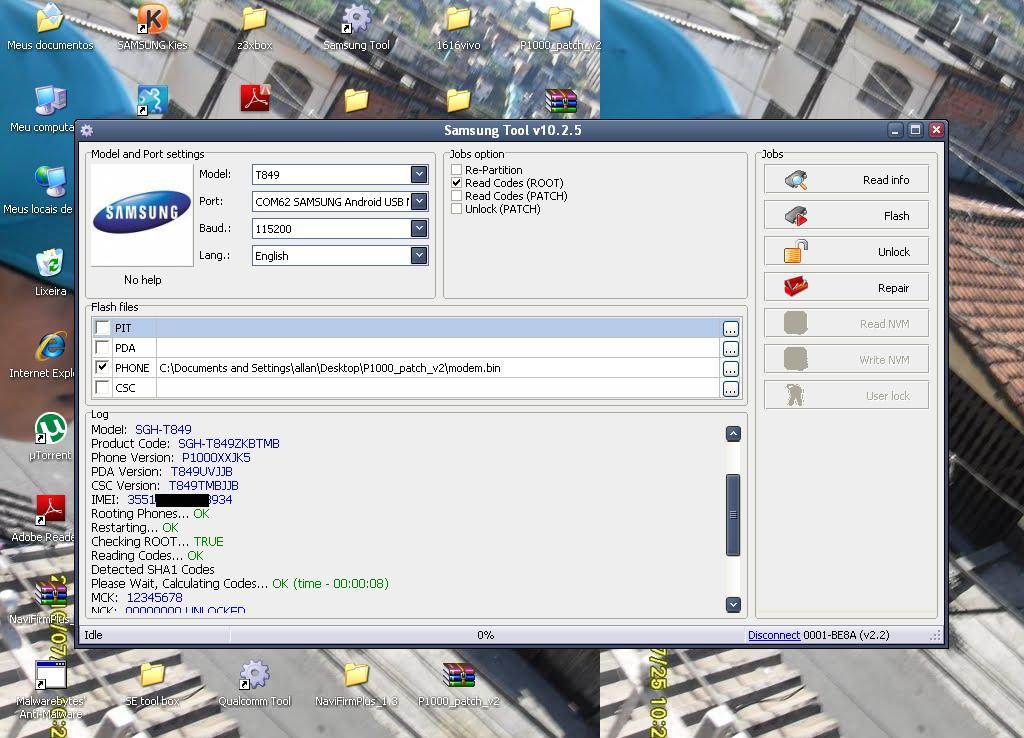Click the P1000XXJK5 phone version text
The width and height of the screenshot is (1024, 738).
(216, 458)
